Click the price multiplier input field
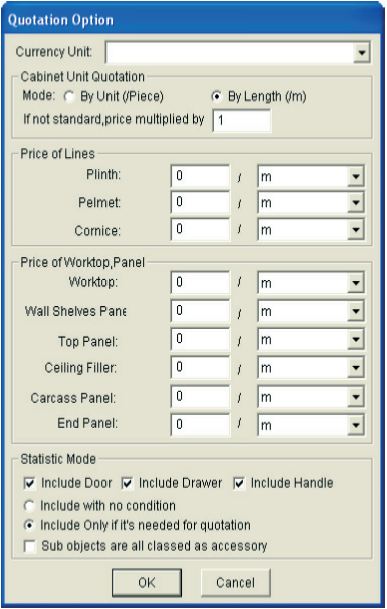This screenshot has height=609, width=387. pos(242,120)
